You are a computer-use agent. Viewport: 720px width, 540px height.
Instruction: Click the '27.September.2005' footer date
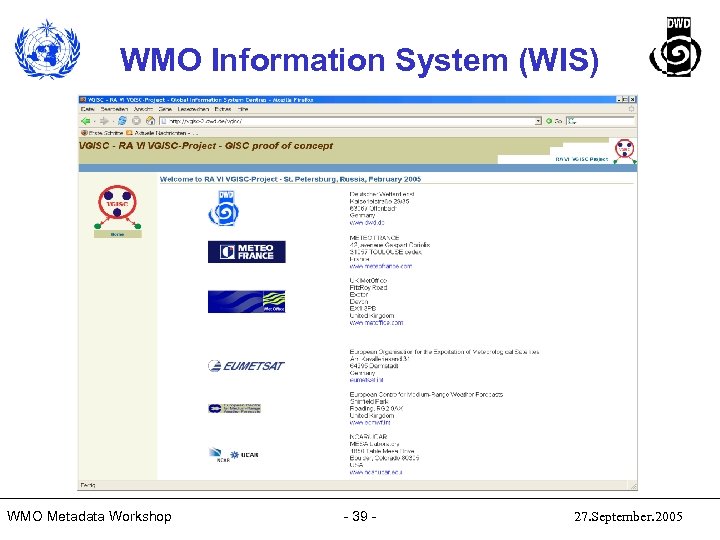pos(628,517)
